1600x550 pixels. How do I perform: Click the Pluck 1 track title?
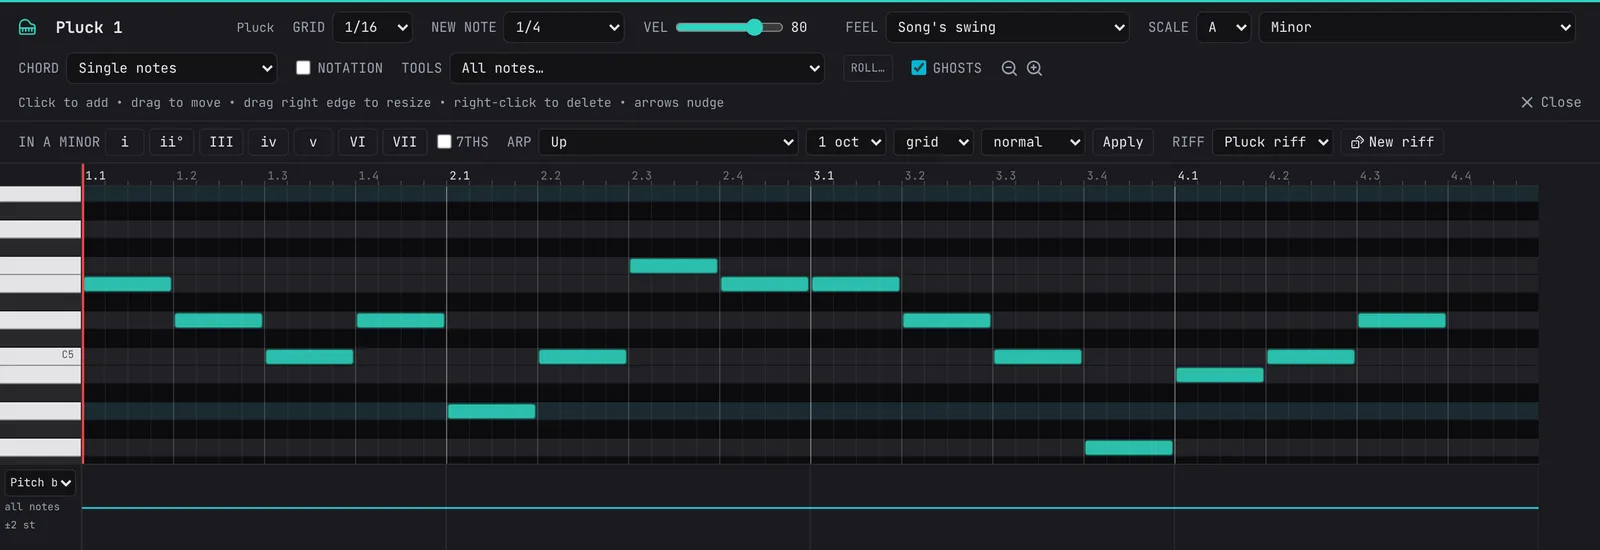tap(89, 27)
